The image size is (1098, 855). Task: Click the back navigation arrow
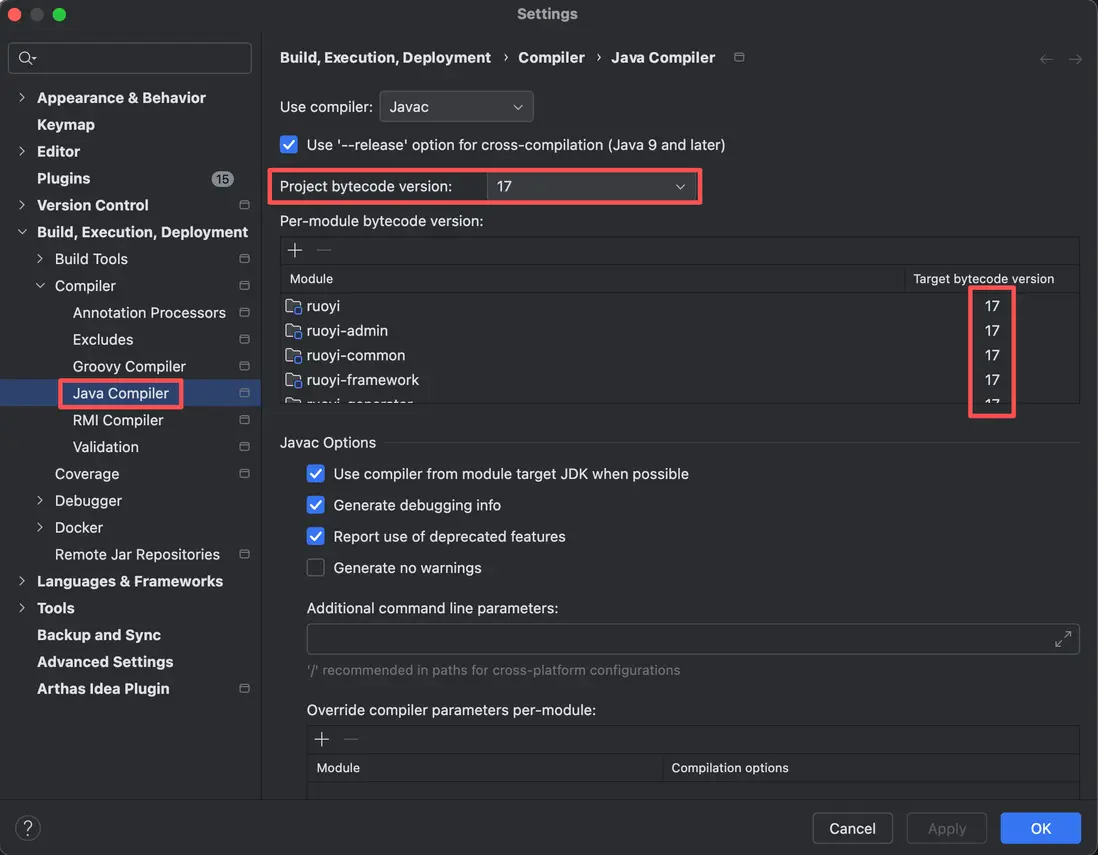click(1046, 59)
